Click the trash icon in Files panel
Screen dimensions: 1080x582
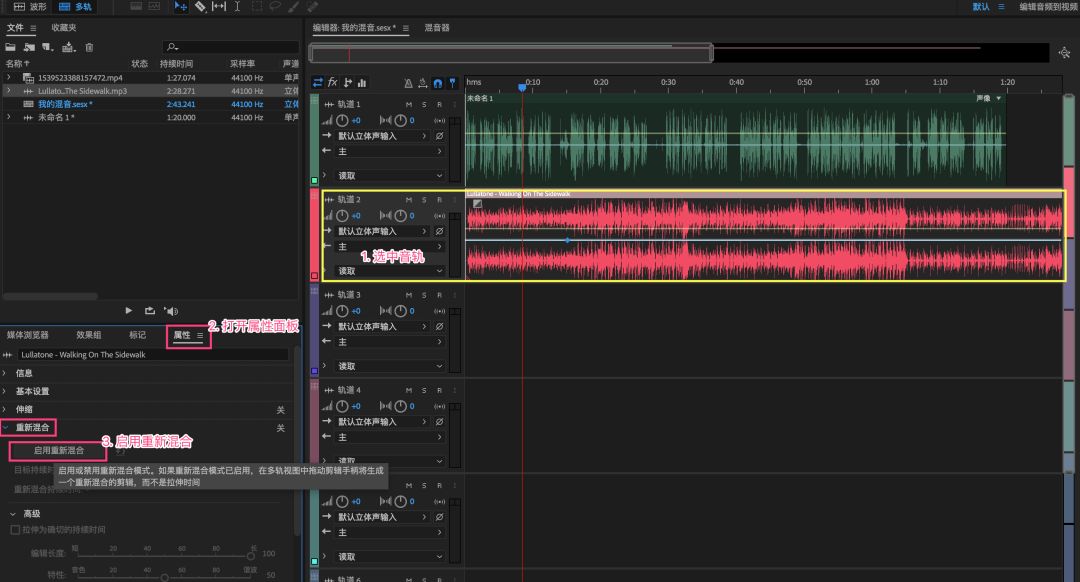89,47
